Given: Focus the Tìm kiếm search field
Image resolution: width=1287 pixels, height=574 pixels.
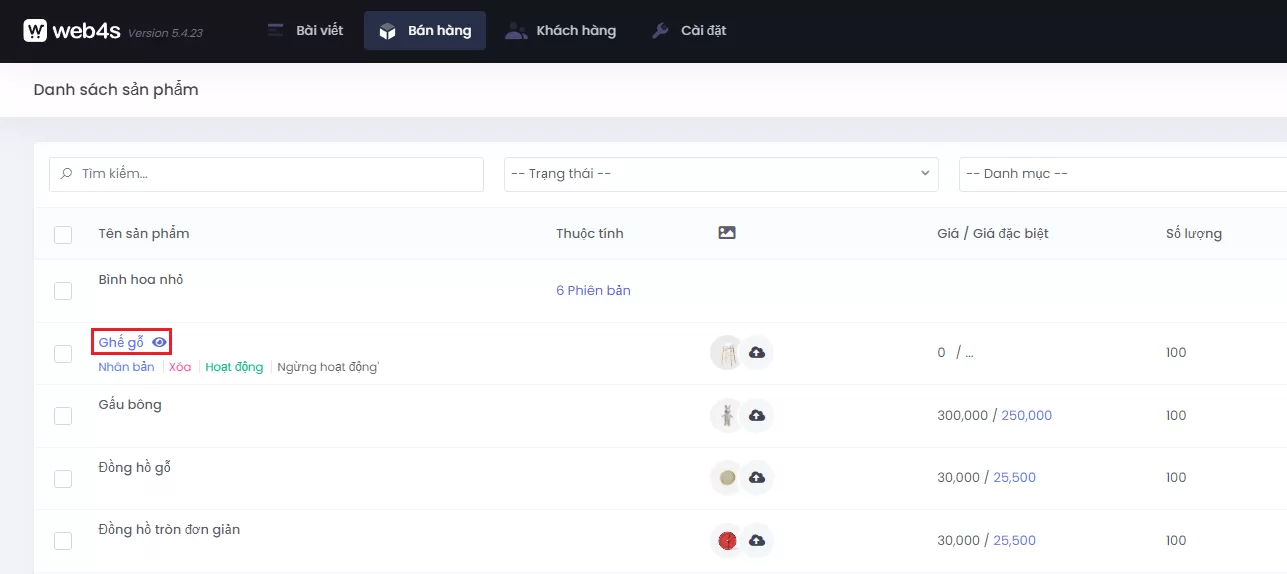Looking at the screenshot, I should [x=267, y=174].
